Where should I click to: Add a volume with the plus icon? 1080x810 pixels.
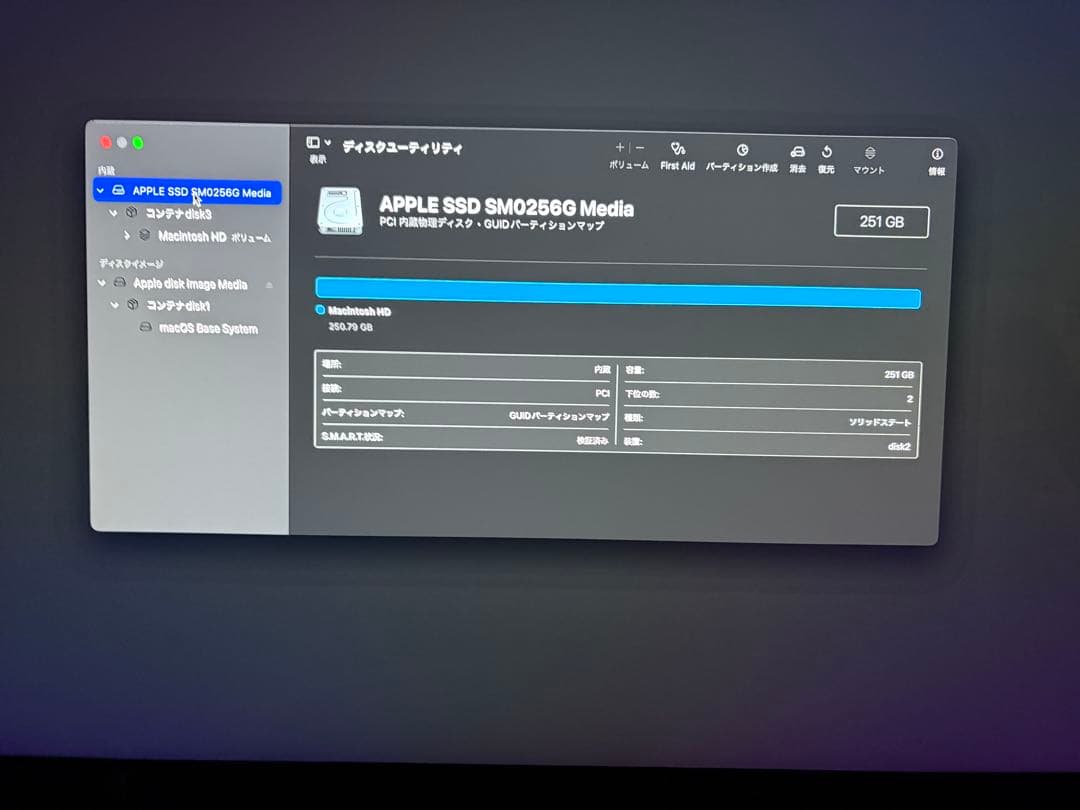pyautogui.click(x=621, y=149)
